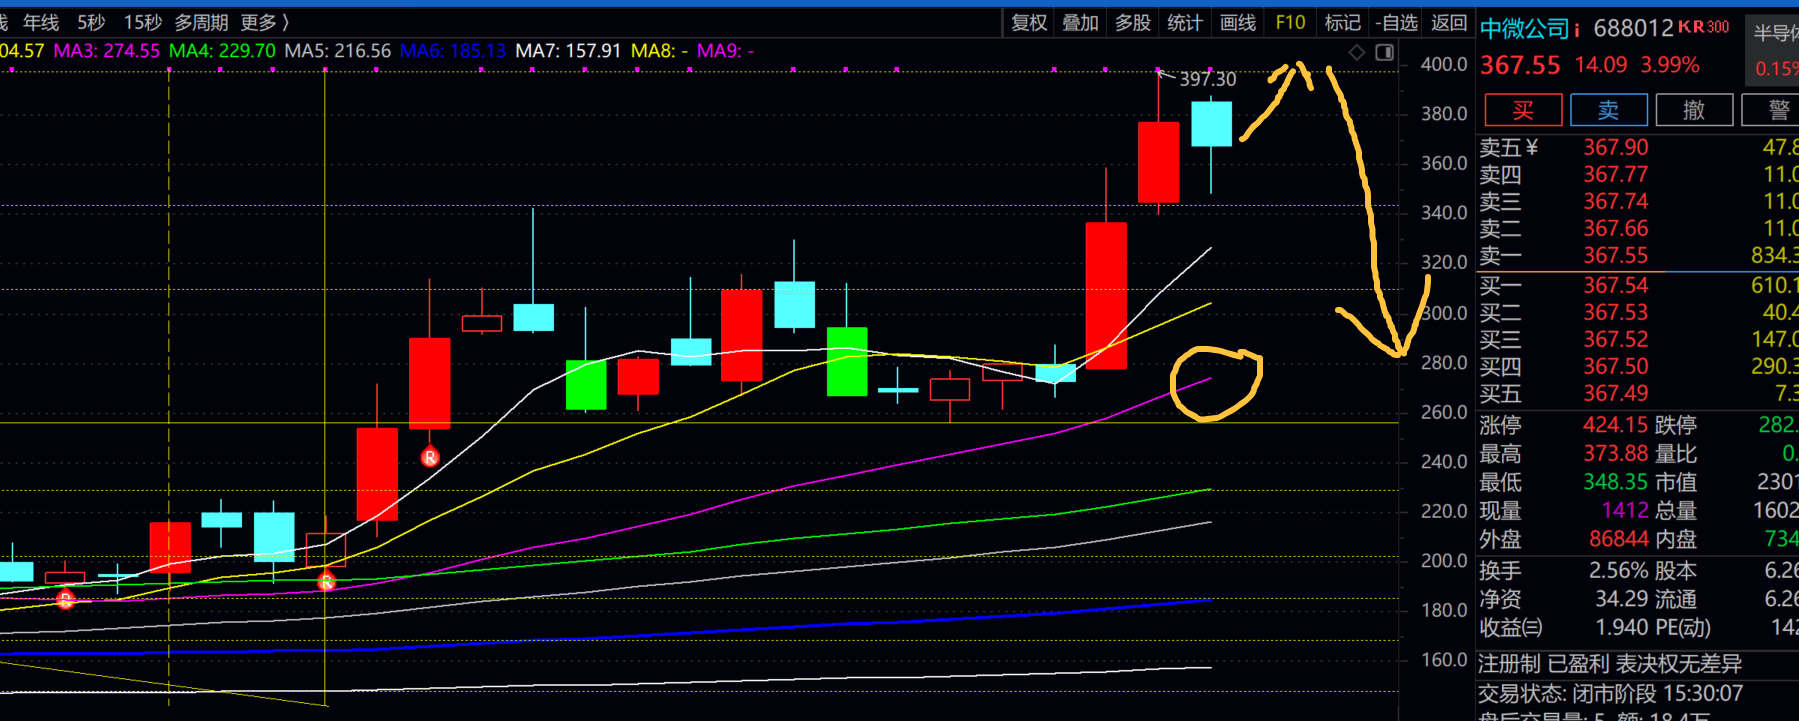This screenshot has height=721, width=1799.
Task: Toggle the 叠加 overlay option
Action: 1081,22
